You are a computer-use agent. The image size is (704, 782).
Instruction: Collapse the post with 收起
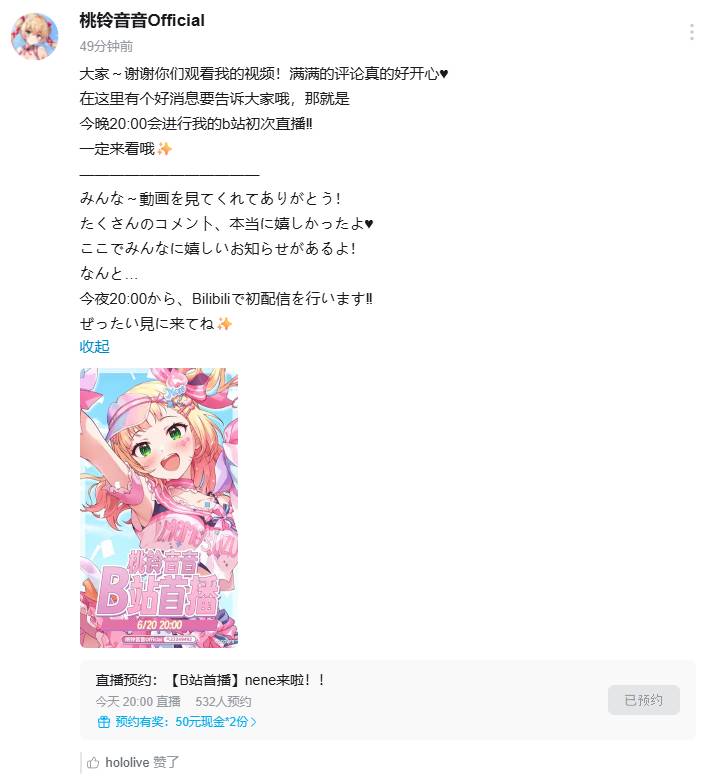pos(94,347)
